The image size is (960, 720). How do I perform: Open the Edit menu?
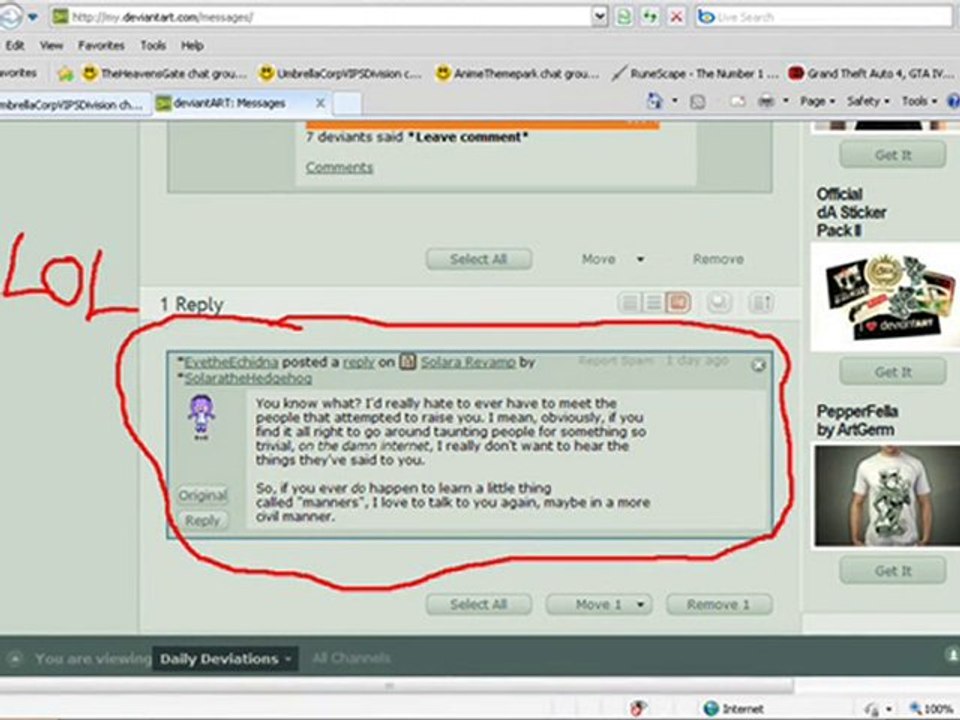(x=15, y=45)
